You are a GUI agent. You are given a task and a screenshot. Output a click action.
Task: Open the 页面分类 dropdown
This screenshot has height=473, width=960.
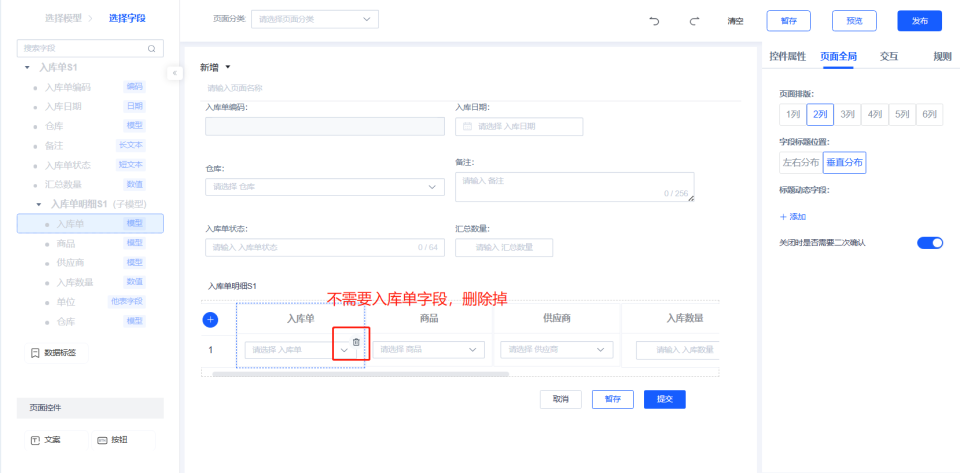tap(315, 19)
